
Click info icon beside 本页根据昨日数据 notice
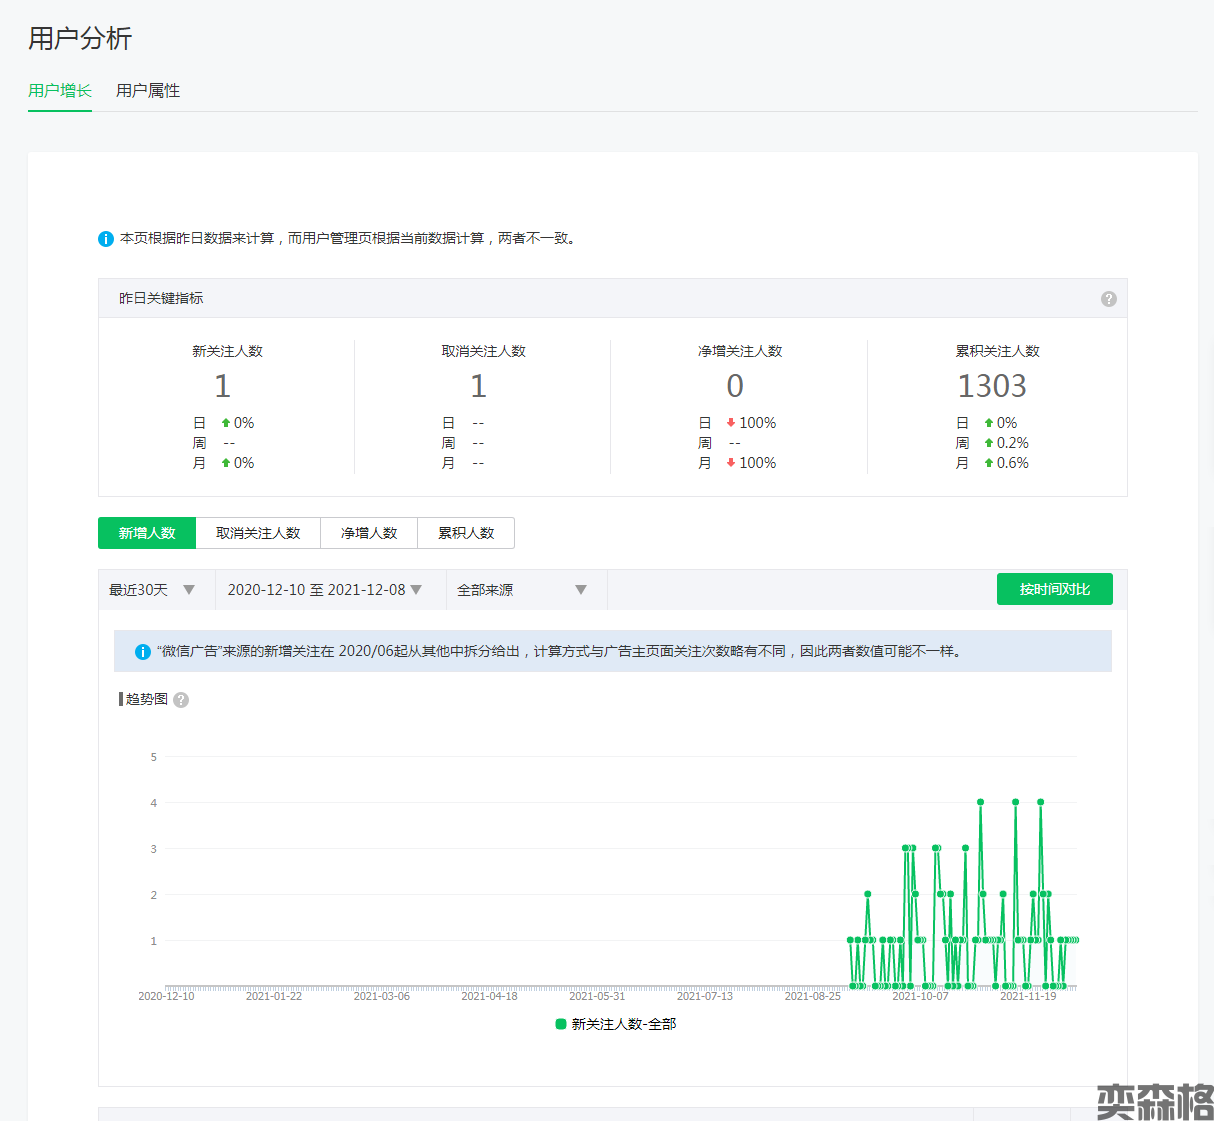click(106, 239)
